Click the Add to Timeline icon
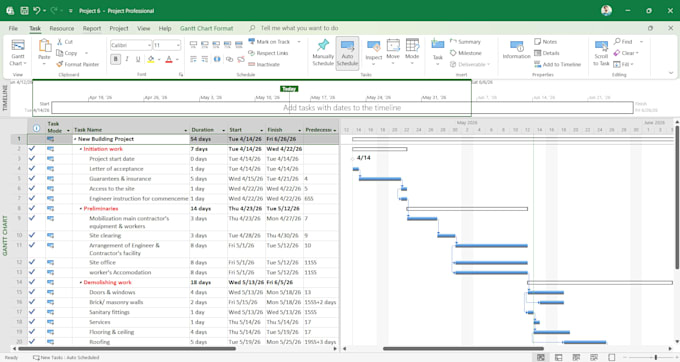Screen dimensions: 680x362 click(537, 64)
